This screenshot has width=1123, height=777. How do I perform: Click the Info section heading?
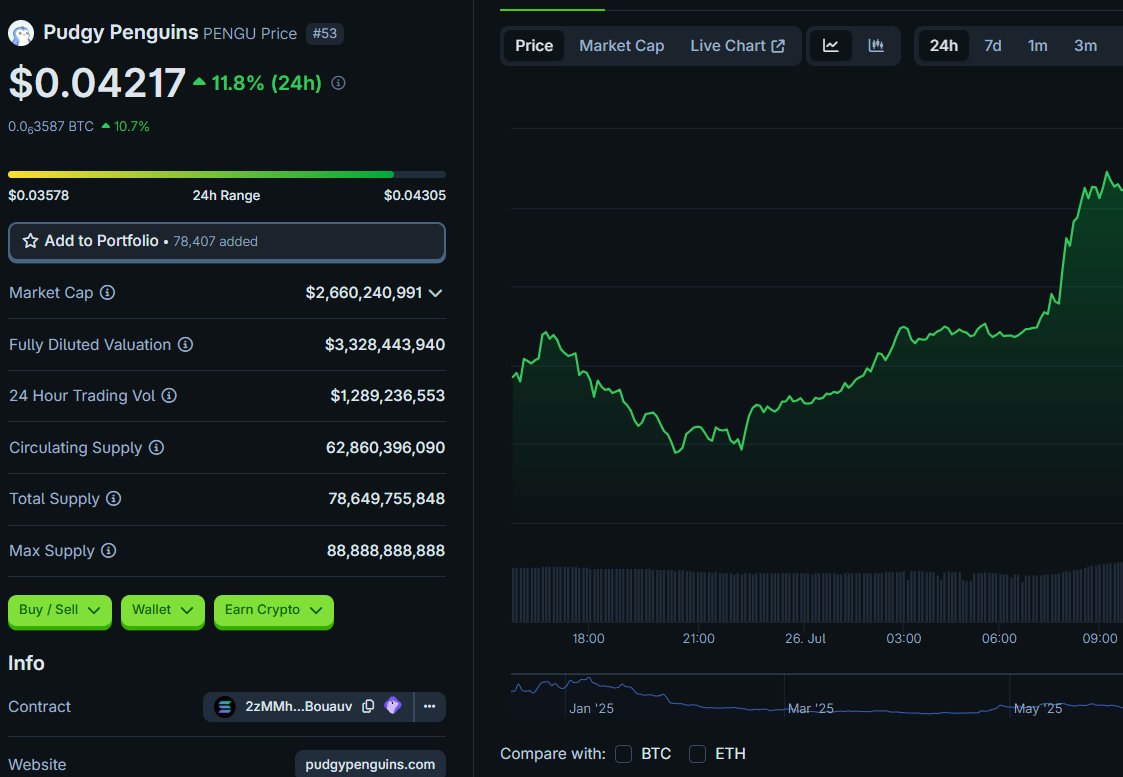(x=26, y=663)
